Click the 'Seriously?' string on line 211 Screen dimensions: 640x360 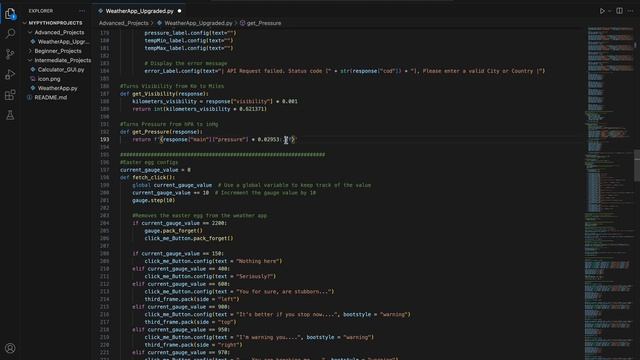coord(256,276)
